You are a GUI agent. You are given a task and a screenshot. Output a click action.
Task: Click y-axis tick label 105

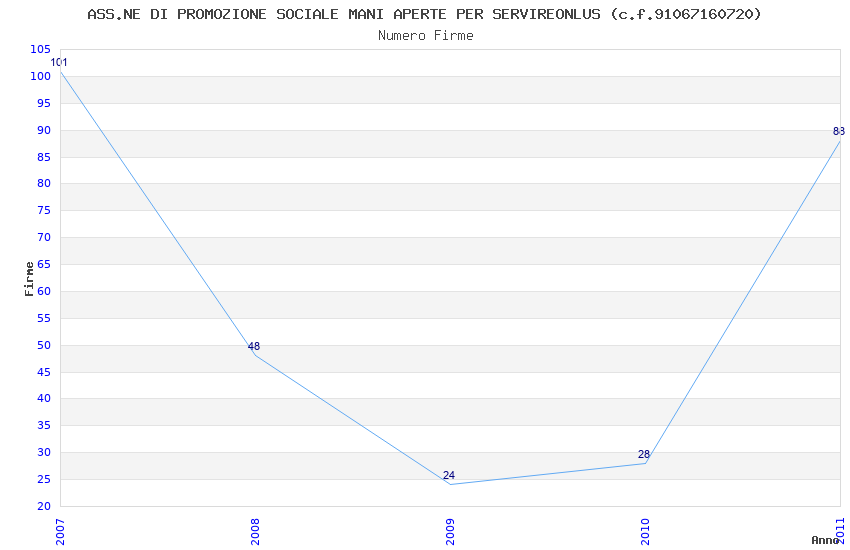[x=41, y=49]
